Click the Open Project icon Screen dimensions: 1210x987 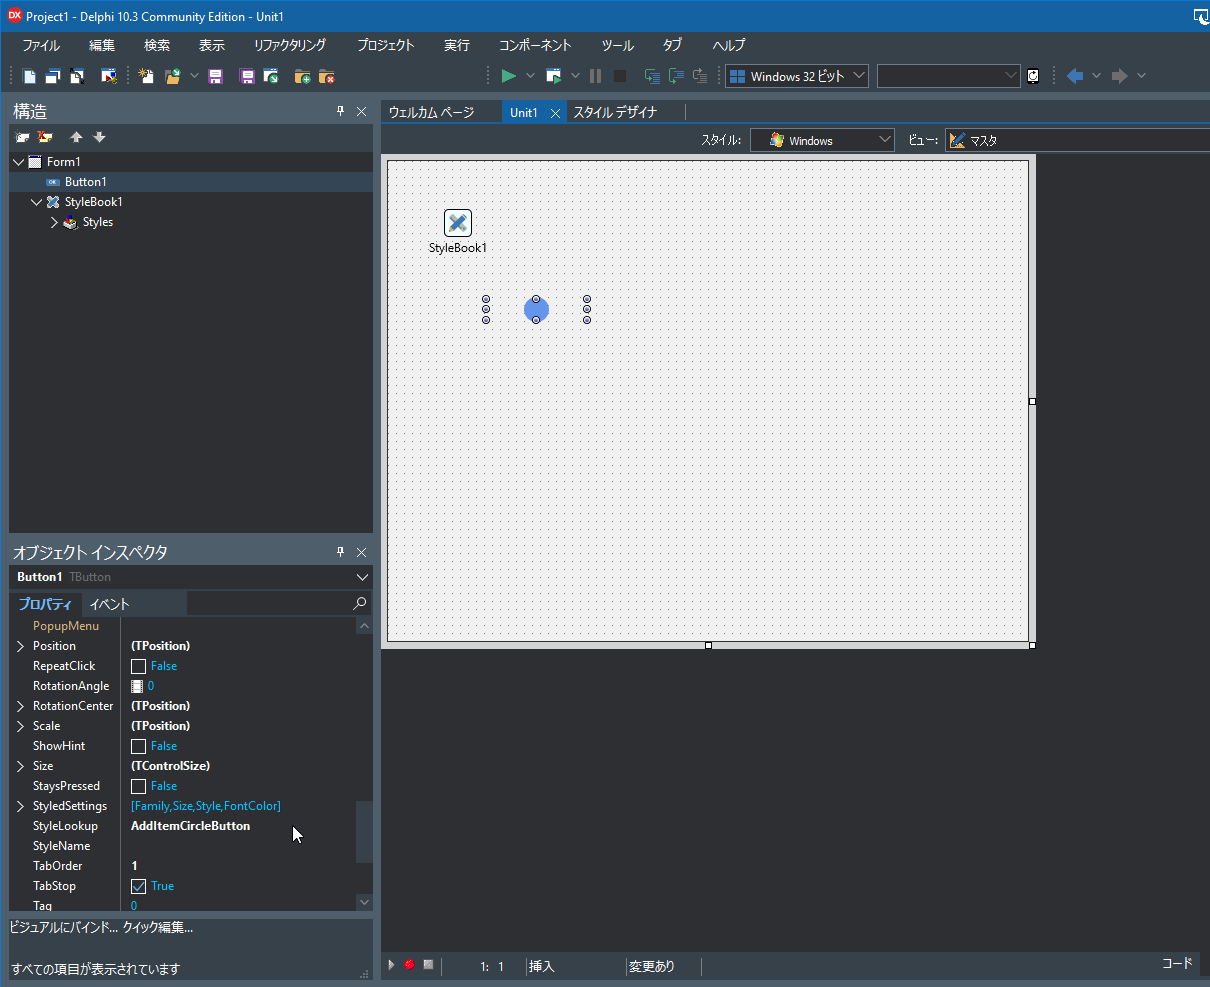(x=271, y=76)
